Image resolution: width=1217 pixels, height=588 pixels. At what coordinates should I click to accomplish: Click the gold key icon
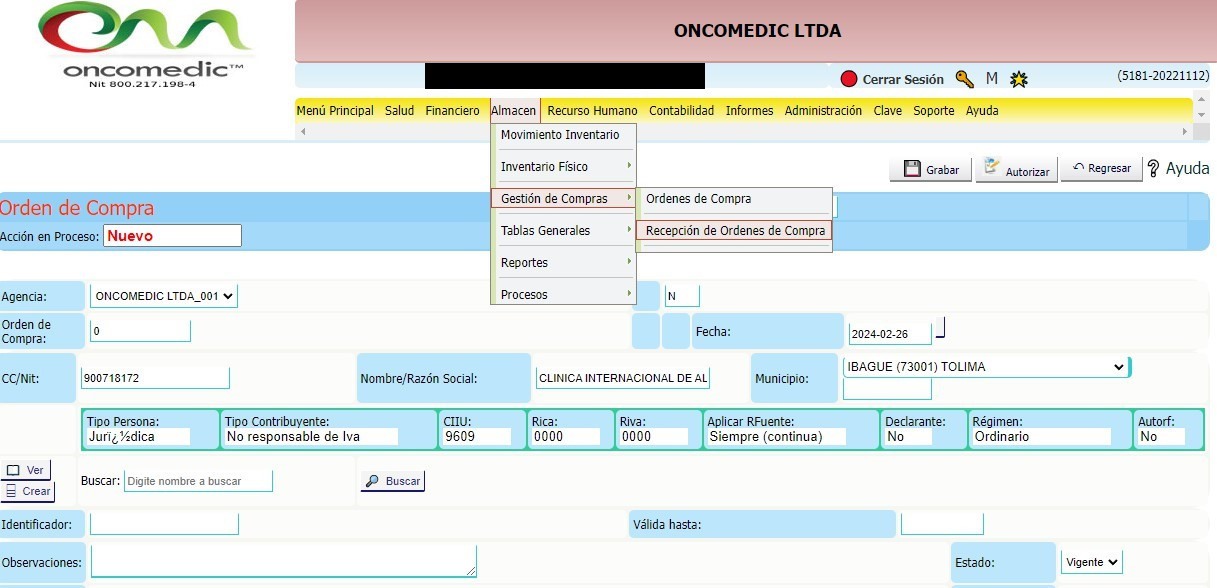pyautogui.click(x=964, y=79)
